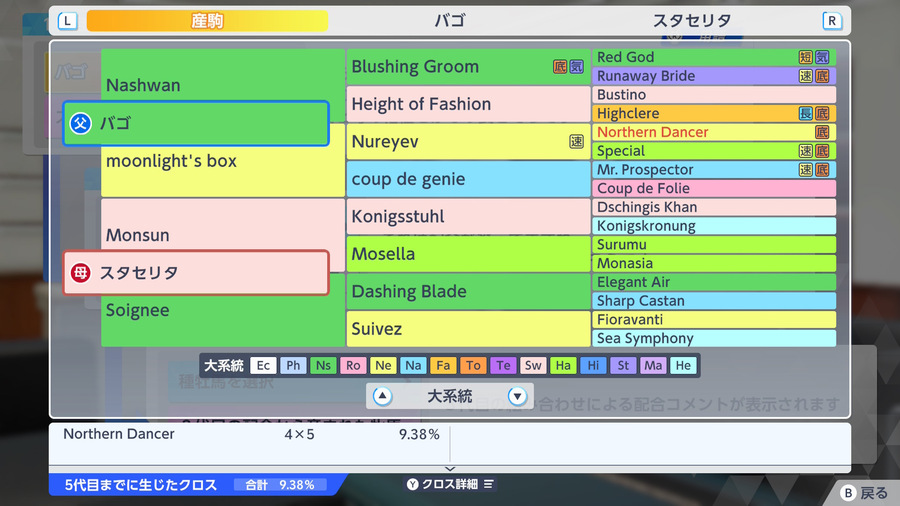This screenshot has width=900, height=506.
Task: Click the He lineage color swatch
Action: click(683, 365)
